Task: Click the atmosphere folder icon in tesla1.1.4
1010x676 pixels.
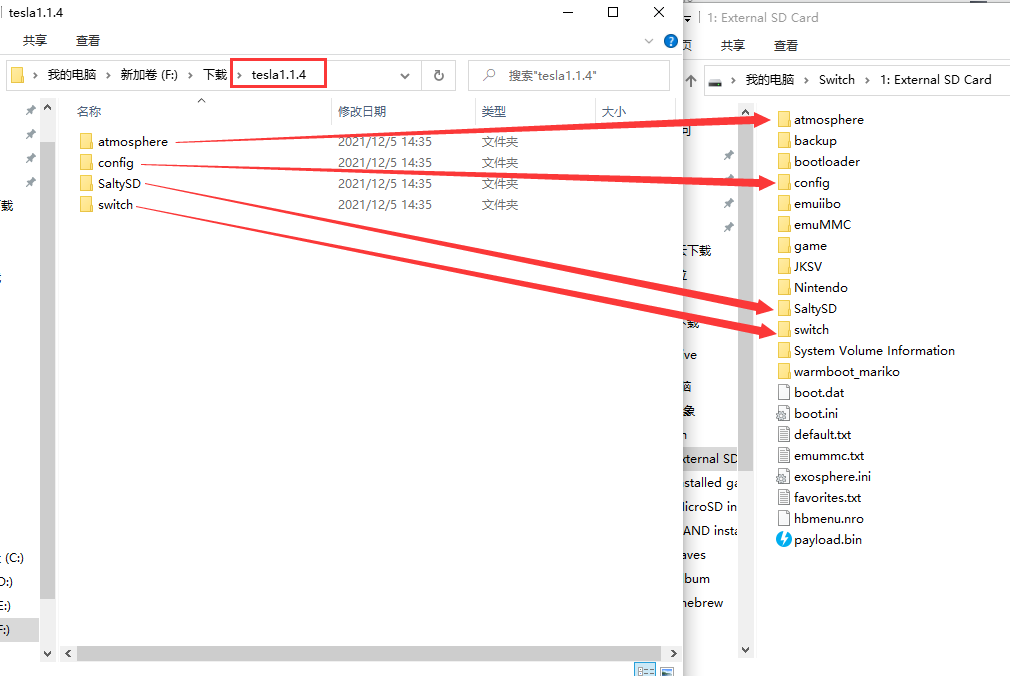Action: [x=86, y=142]
